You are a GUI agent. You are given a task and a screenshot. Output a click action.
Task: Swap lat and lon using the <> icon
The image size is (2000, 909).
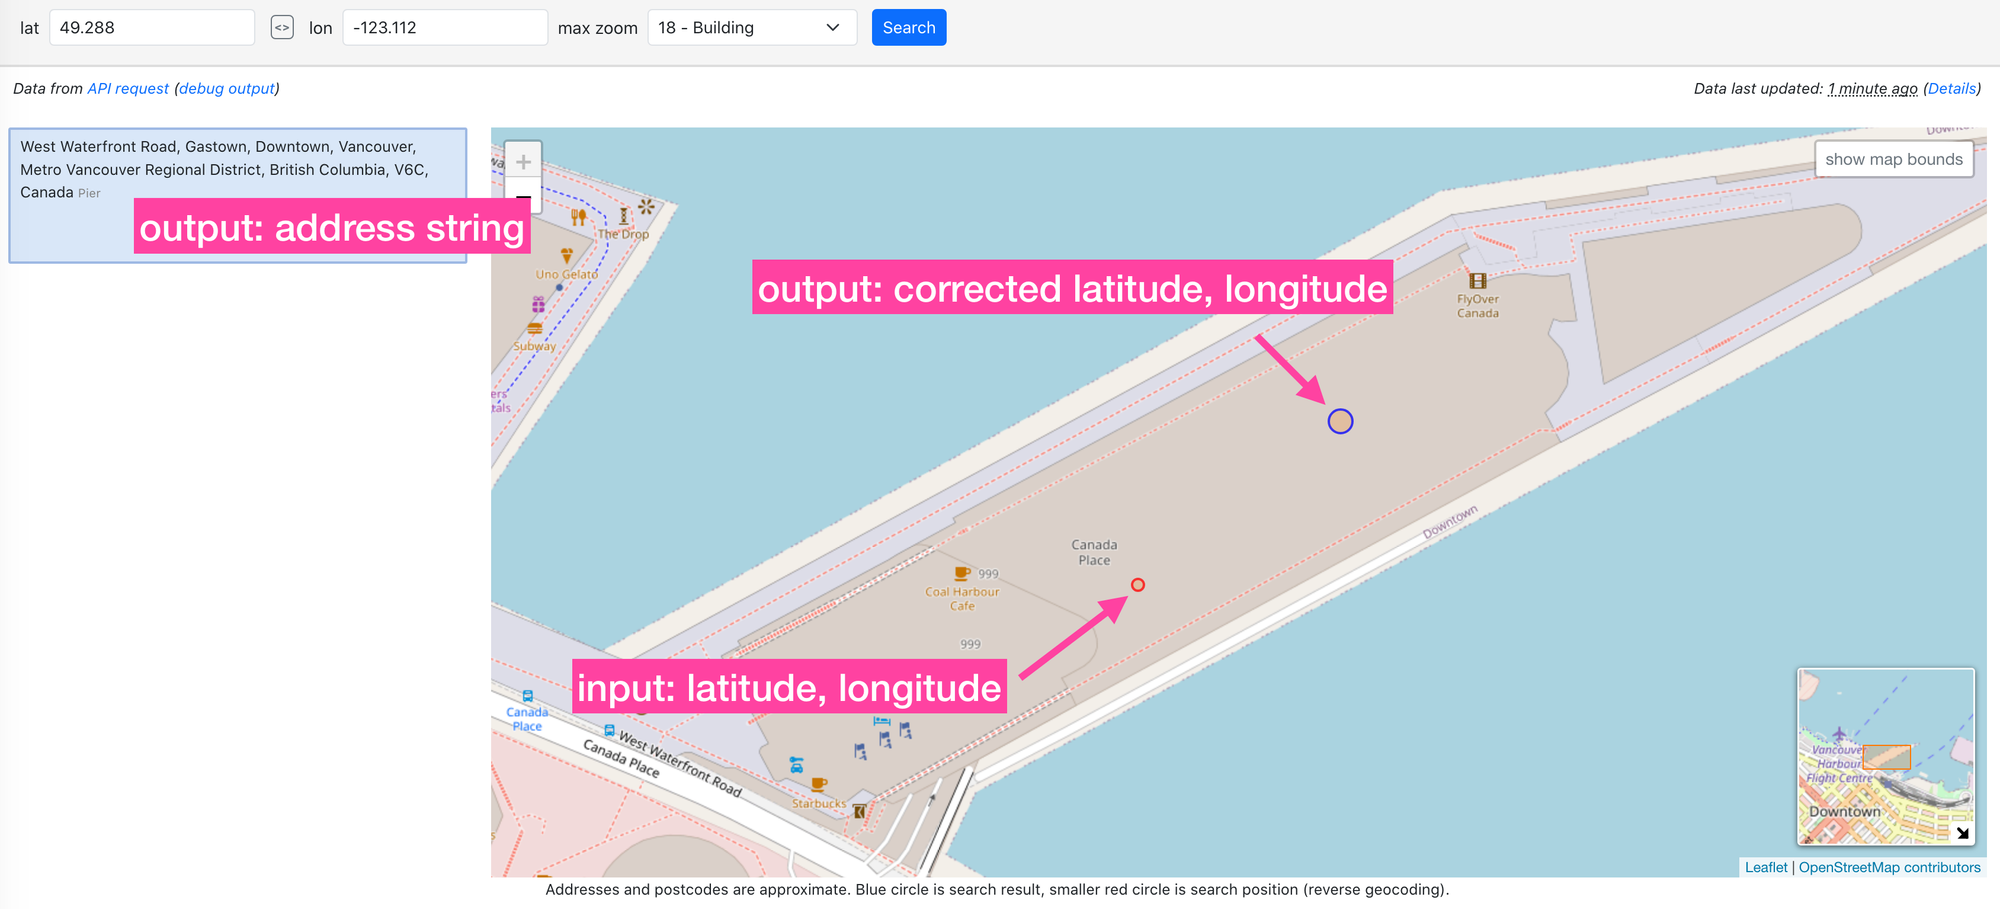282,27
